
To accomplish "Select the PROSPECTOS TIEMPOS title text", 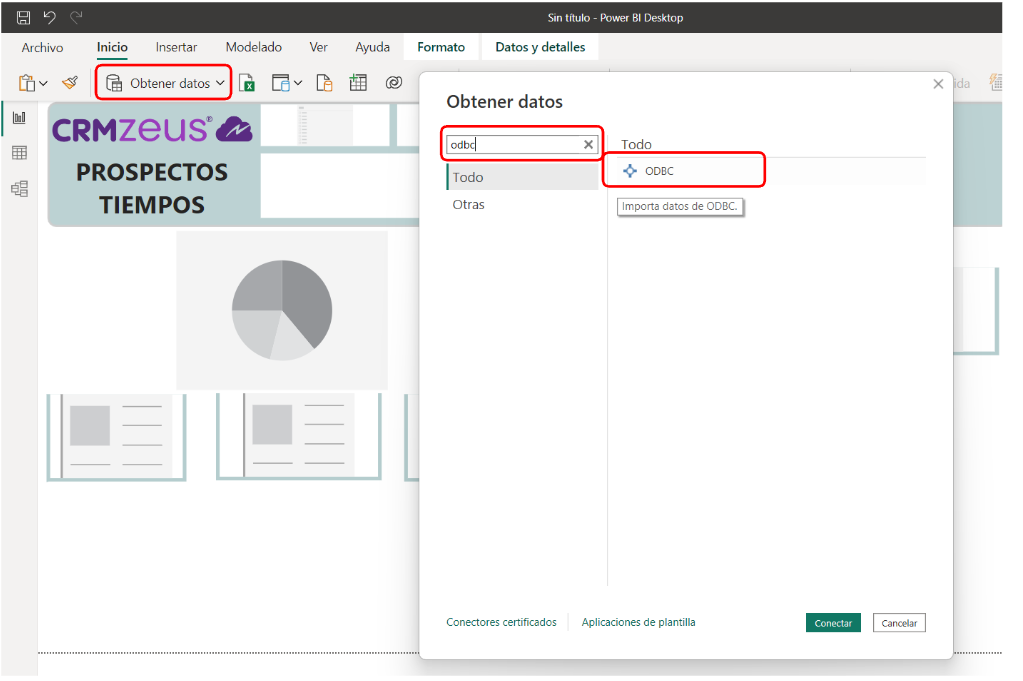I will 152,189.
